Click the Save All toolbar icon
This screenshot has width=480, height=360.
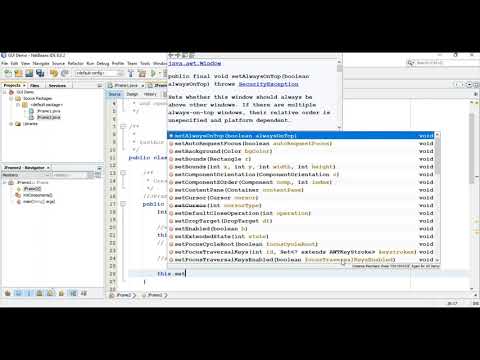point(40,73)
